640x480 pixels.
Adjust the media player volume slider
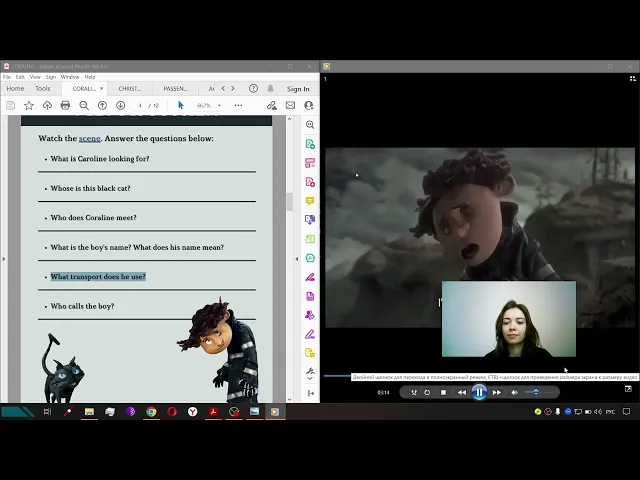[x=538, y=392]
